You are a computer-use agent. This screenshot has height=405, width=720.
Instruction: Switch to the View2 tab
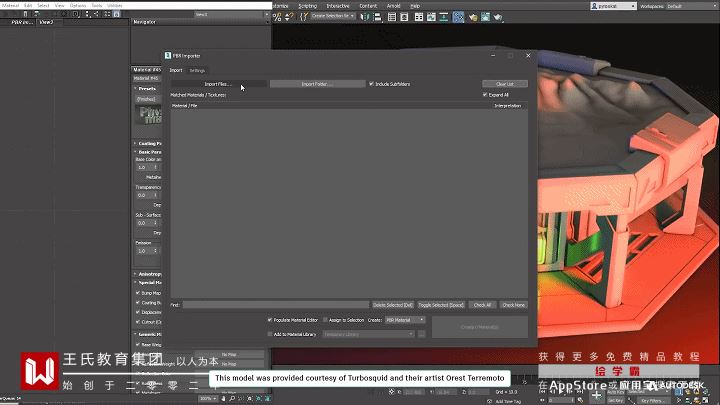(x=46, y=22)
